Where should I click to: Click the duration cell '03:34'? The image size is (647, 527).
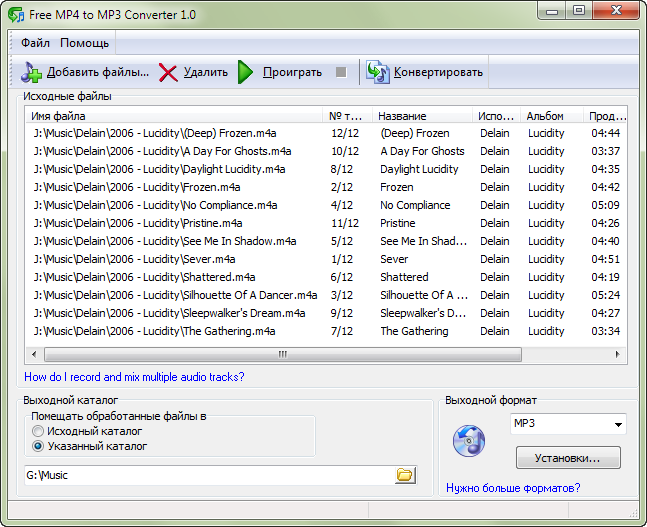[605, 331]
